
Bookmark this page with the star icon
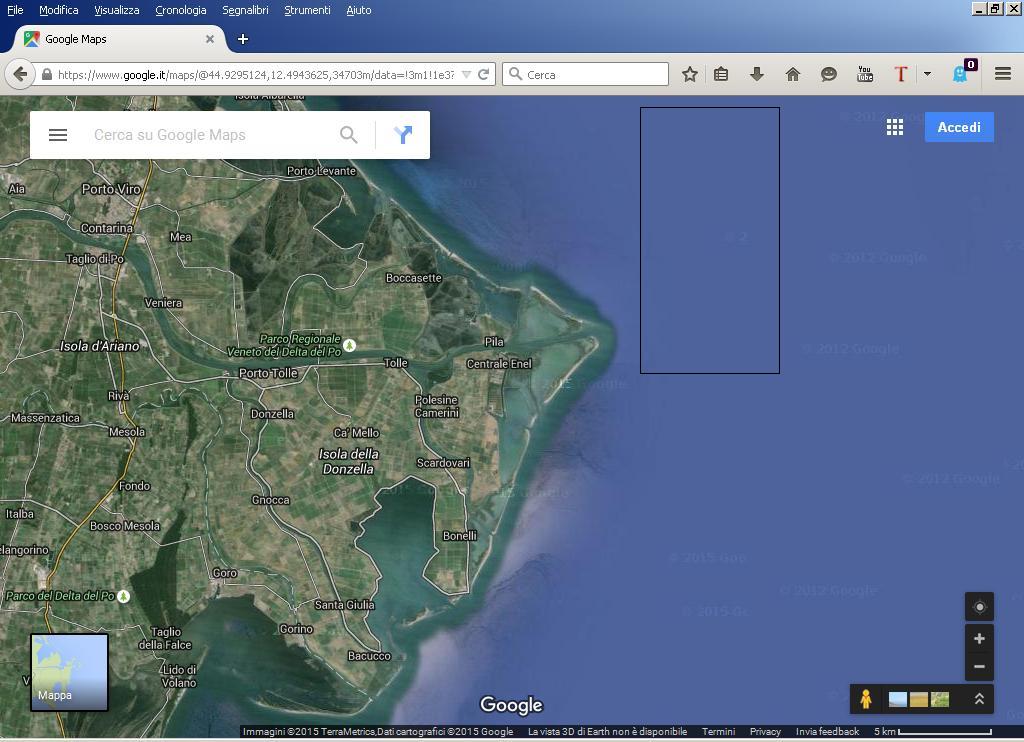[x=690, y=74]
